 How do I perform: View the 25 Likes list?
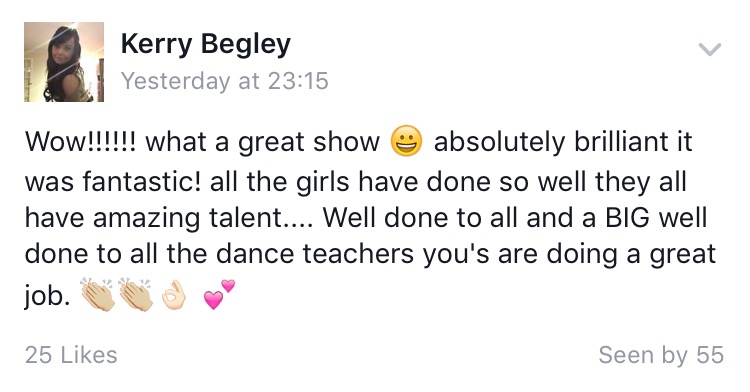(x=71, y=355)
